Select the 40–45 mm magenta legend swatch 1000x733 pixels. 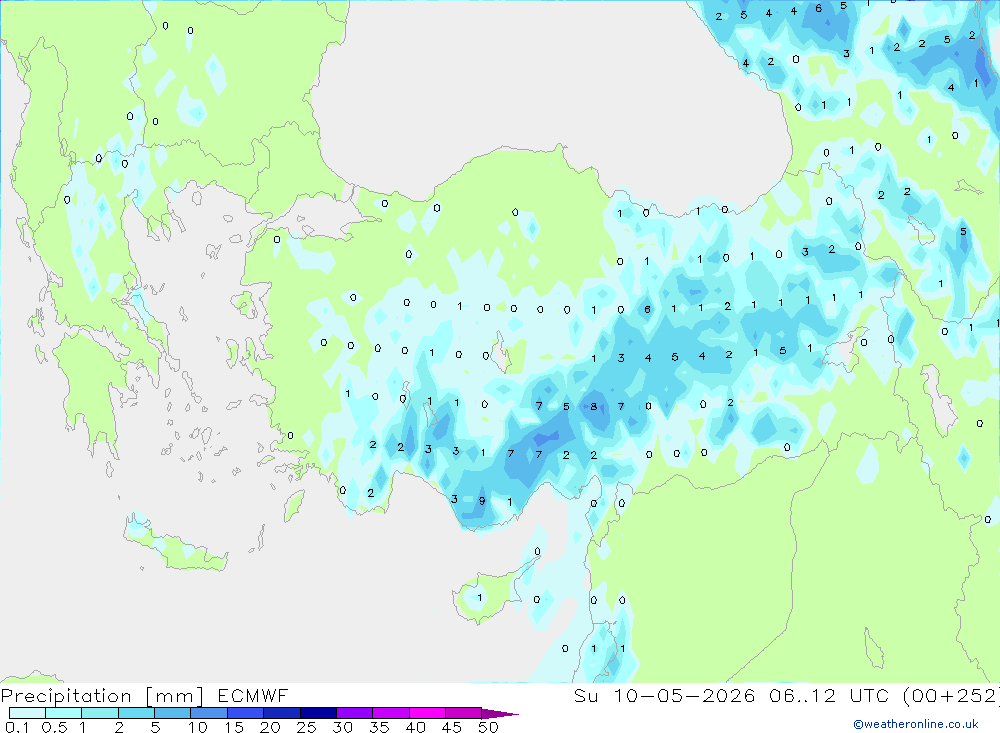pyautogui.click(x=427, y=713)
